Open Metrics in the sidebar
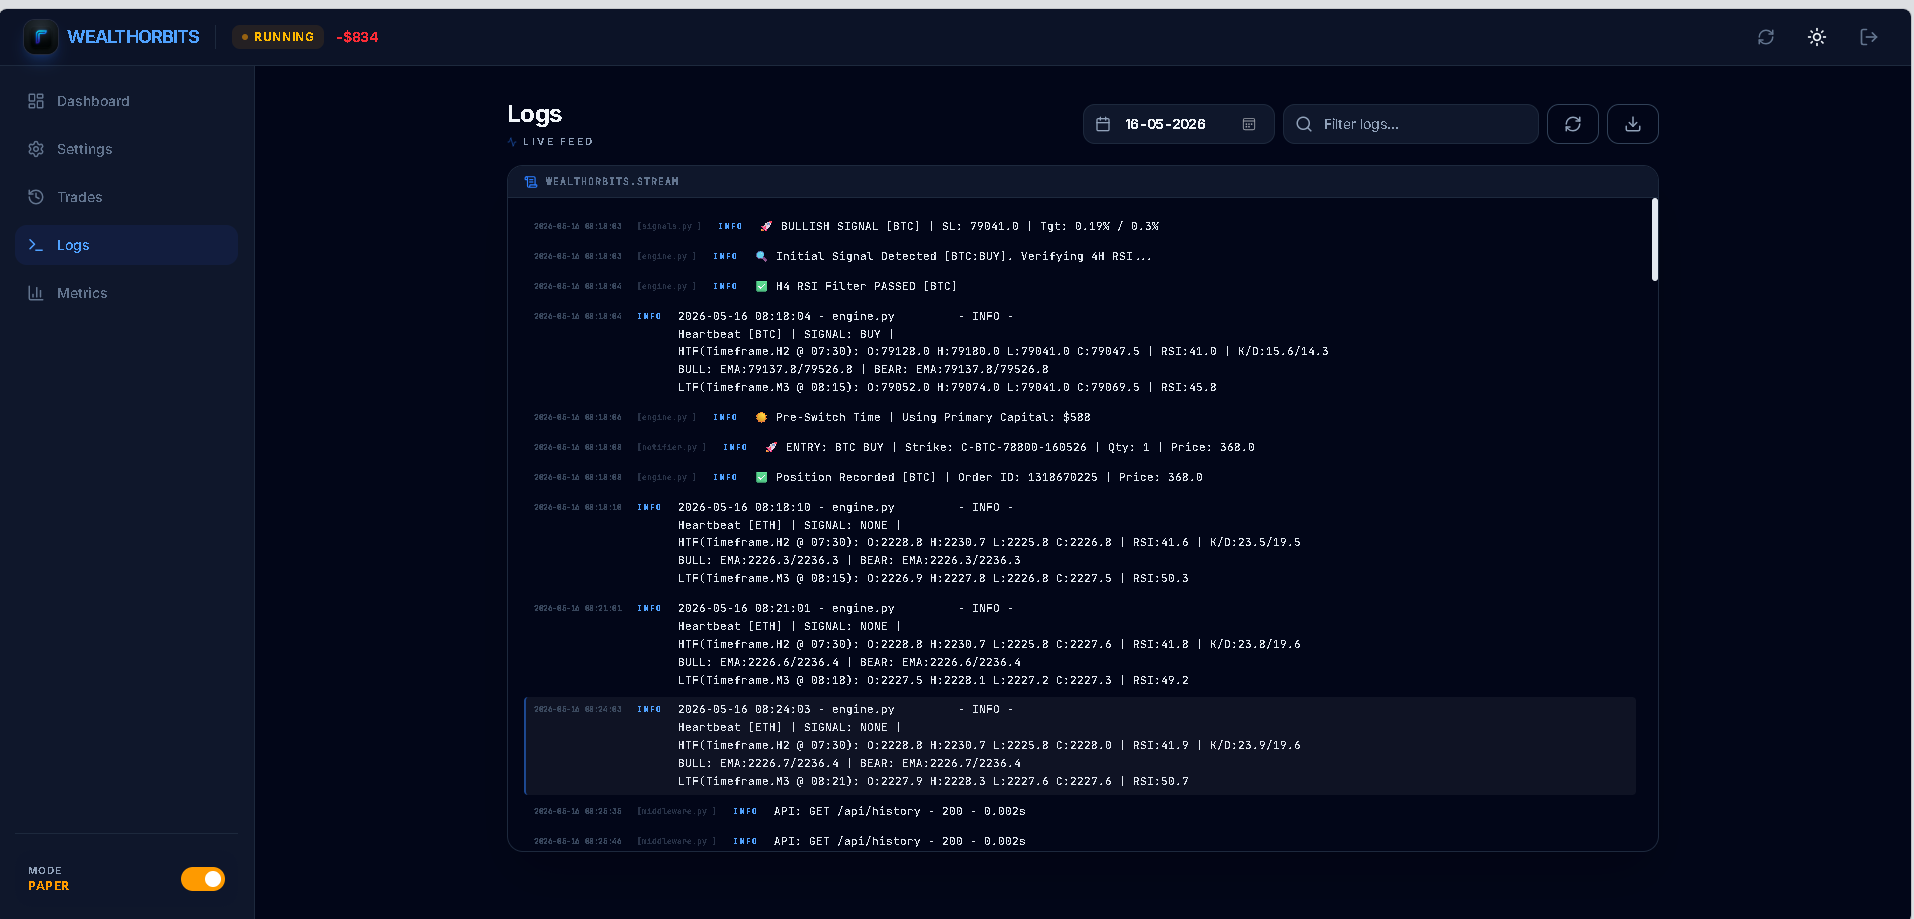The height and width of the screenshot is (919, 1914). pos(126,293)
